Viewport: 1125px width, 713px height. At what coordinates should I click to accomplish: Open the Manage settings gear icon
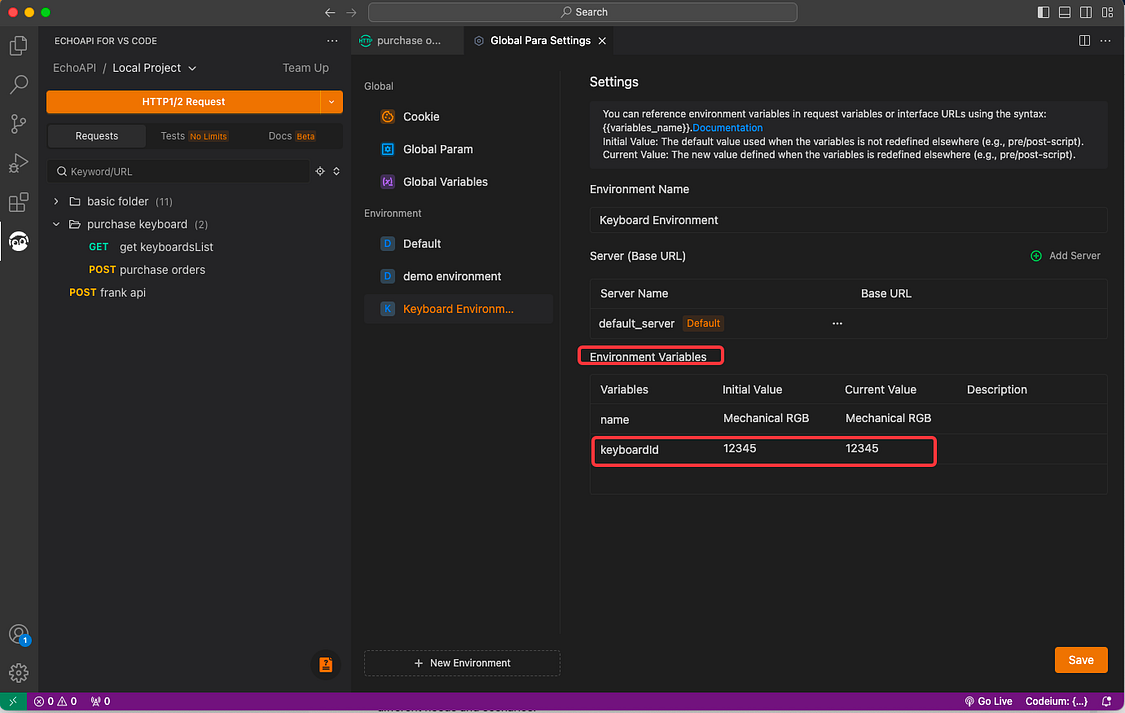[x=19, y=672]
